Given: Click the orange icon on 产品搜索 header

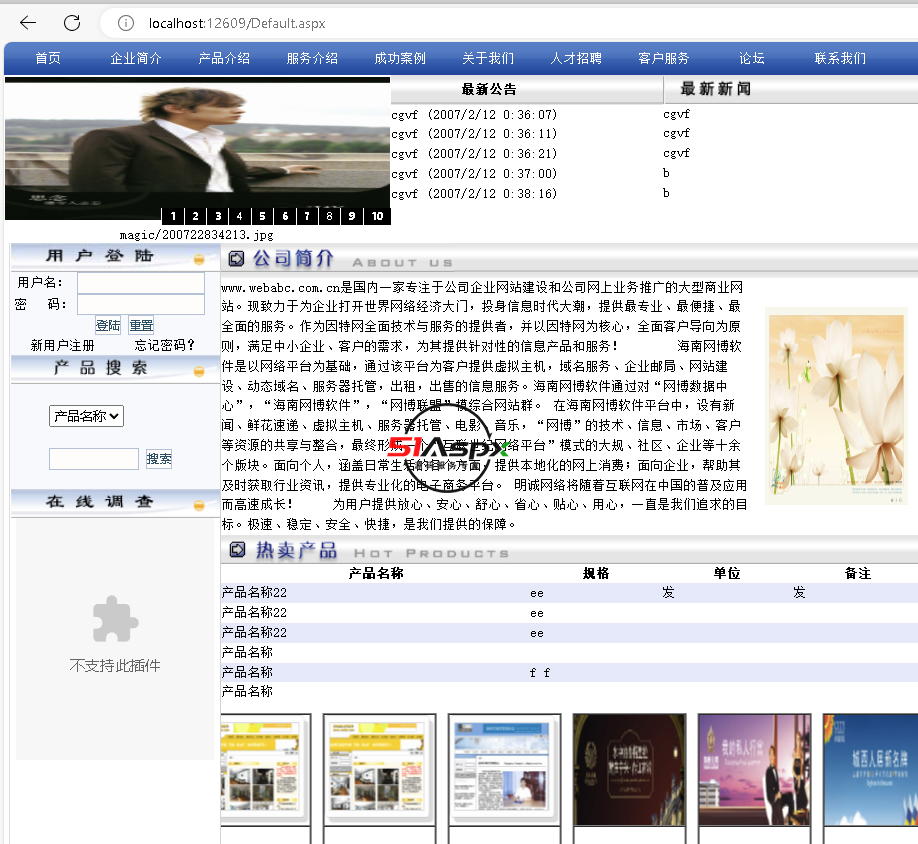Looking at the screenshot, I should coord(199,372).
